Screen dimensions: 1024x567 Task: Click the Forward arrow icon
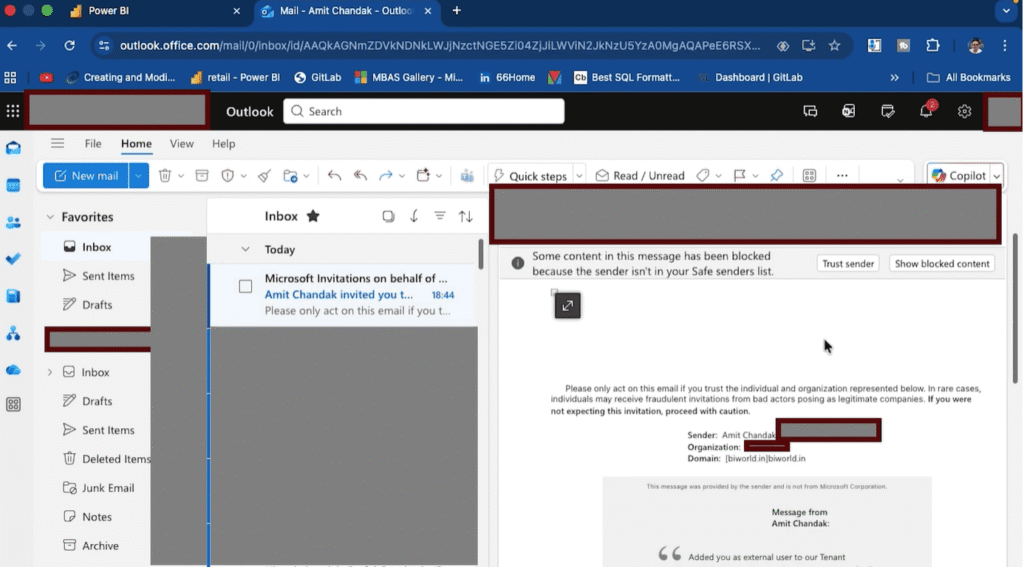[386, 176]
